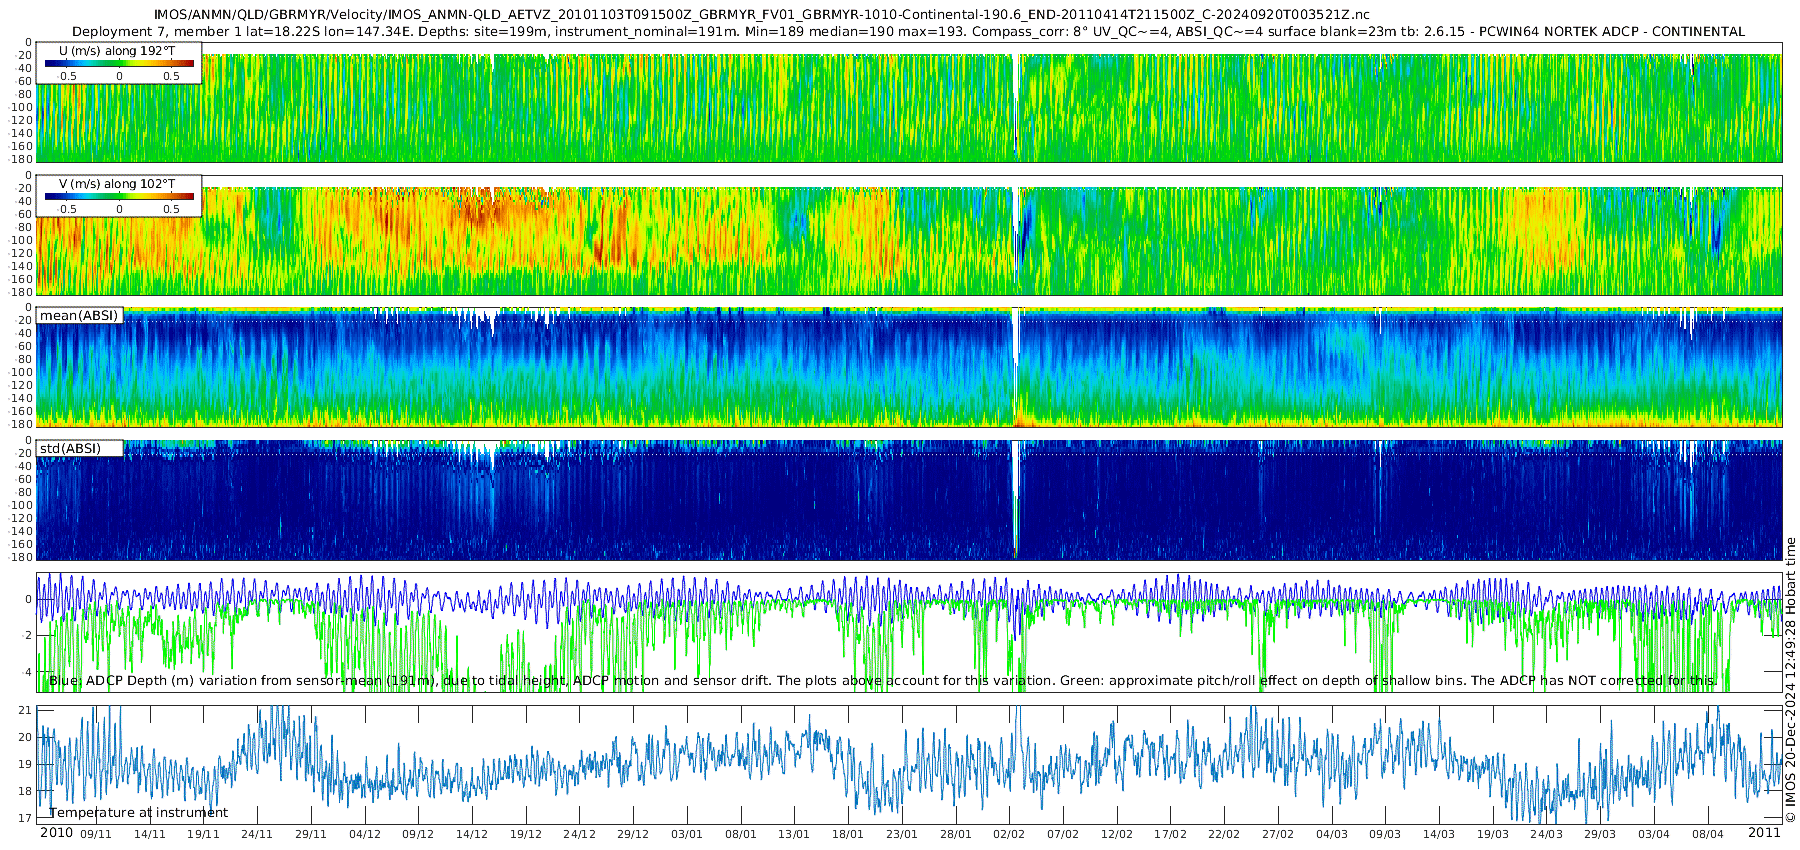The width and height of the screenshot is (1800, 850).
Task: Click the '04/03' date tick label
Action: click(x=1332, y=834)
